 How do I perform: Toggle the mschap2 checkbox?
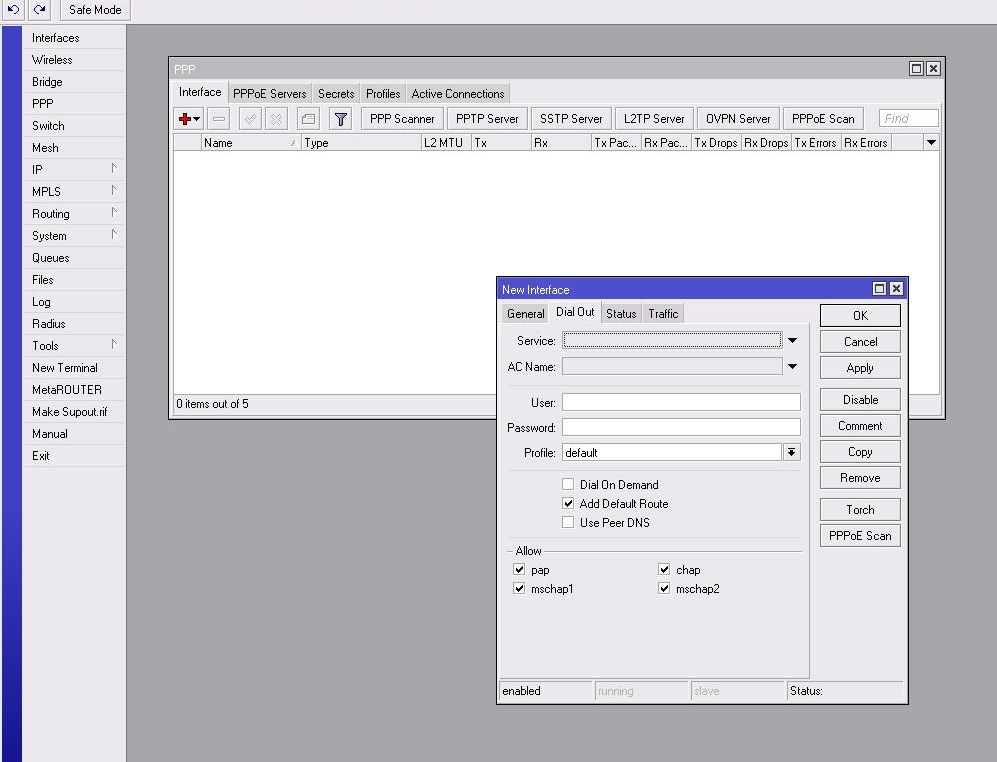pos(664,588)
